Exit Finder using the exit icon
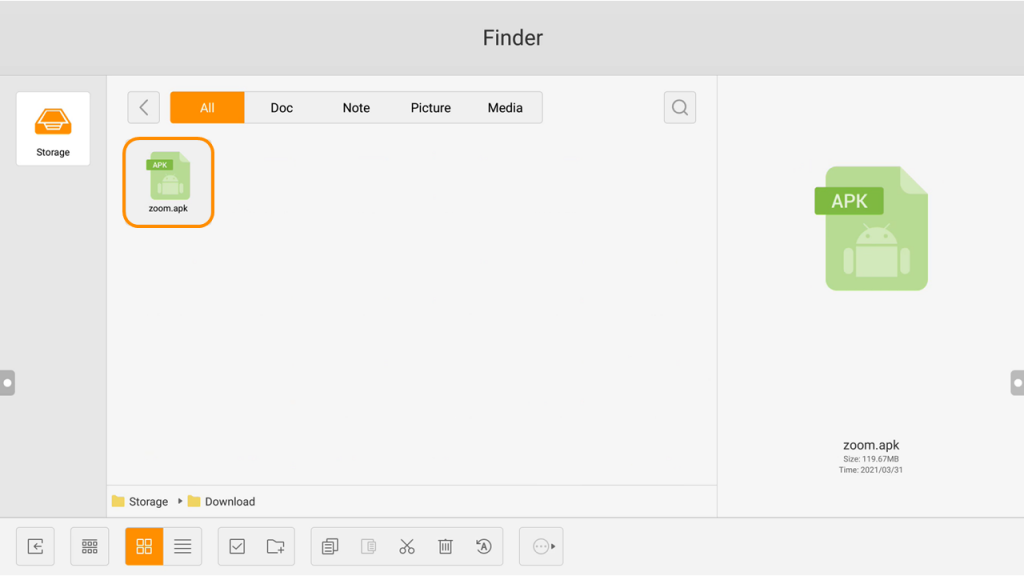The image size is (1024, 576). (x=35, y=546)
